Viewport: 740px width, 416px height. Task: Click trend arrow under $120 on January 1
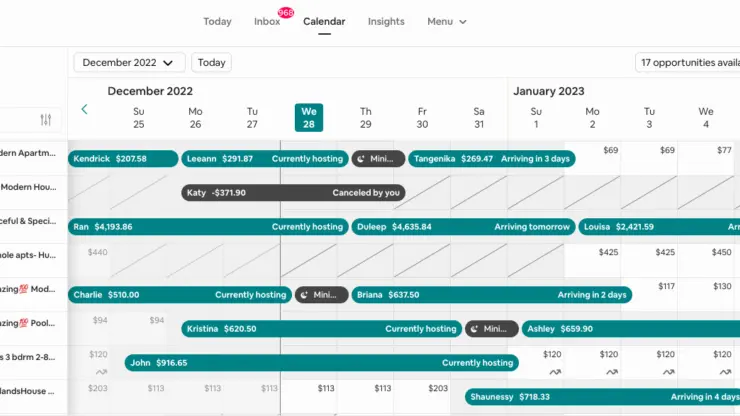coord(555,372)
